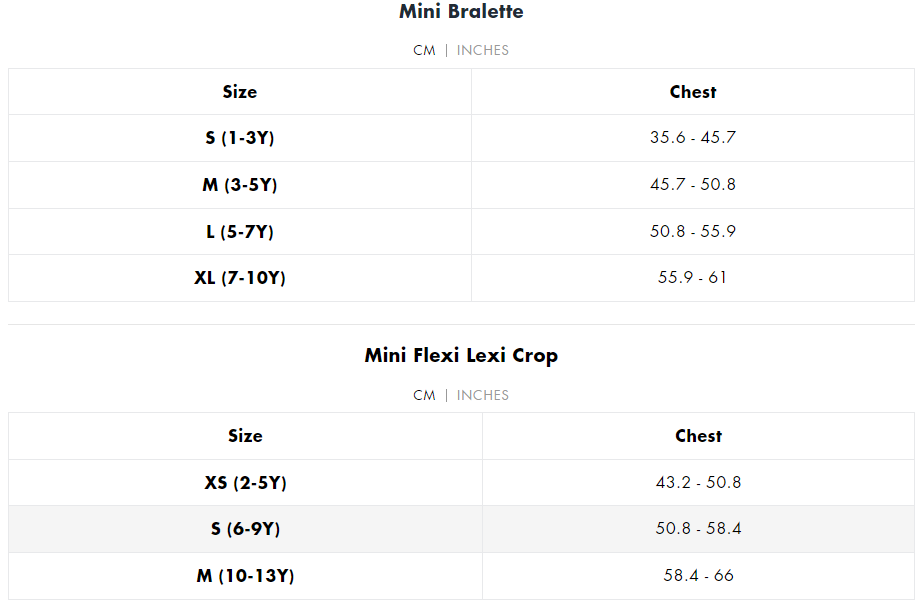Select the L (5-7Y) size row
The image size is (924, 608).
461,232
